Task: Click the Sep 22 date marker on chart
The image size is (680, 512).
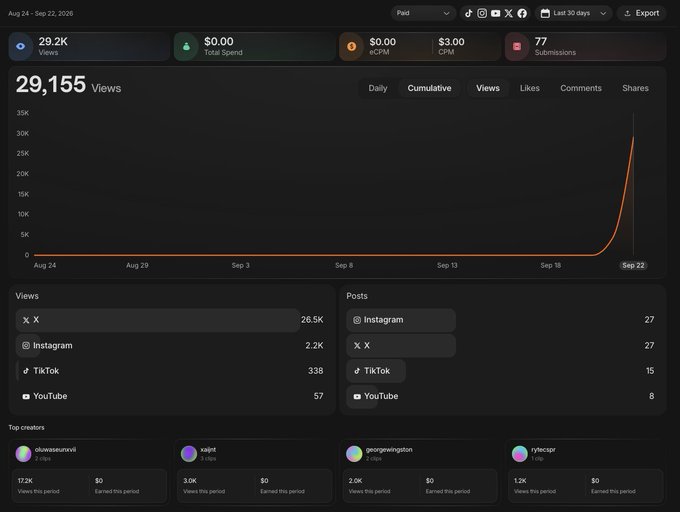Action: pos(633,265)
